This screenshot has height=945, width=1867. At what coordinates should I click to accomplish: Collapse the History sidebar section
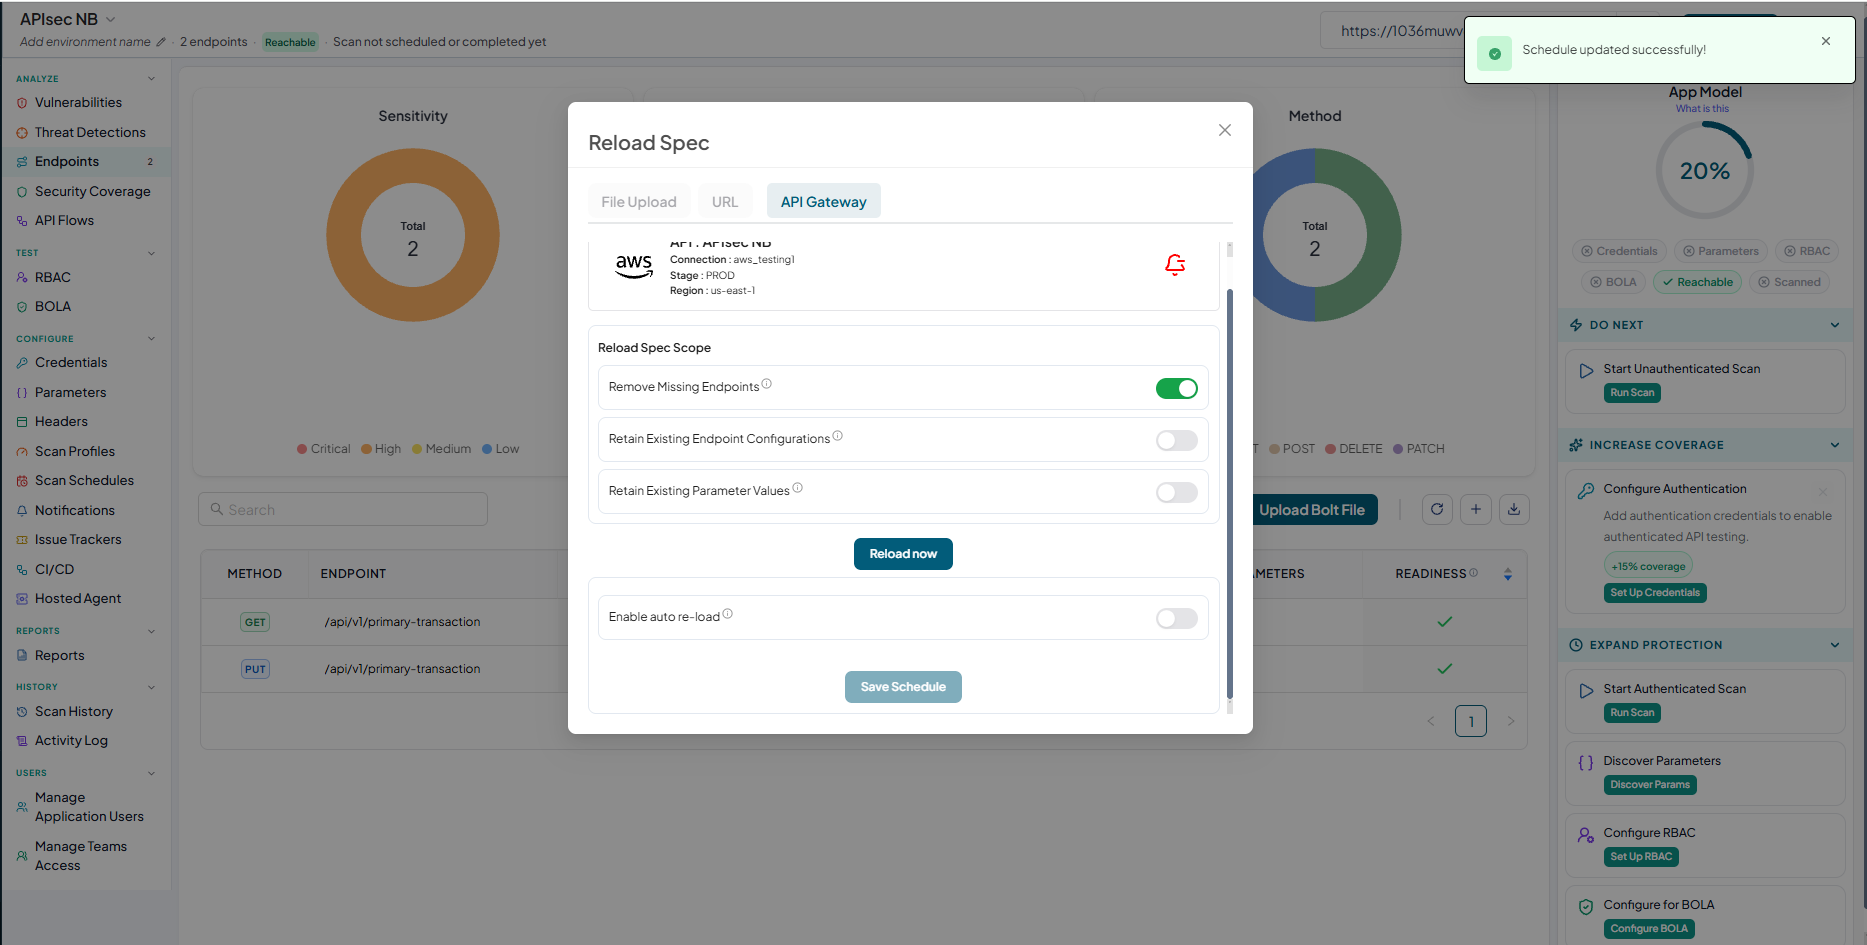click(151, 687)
